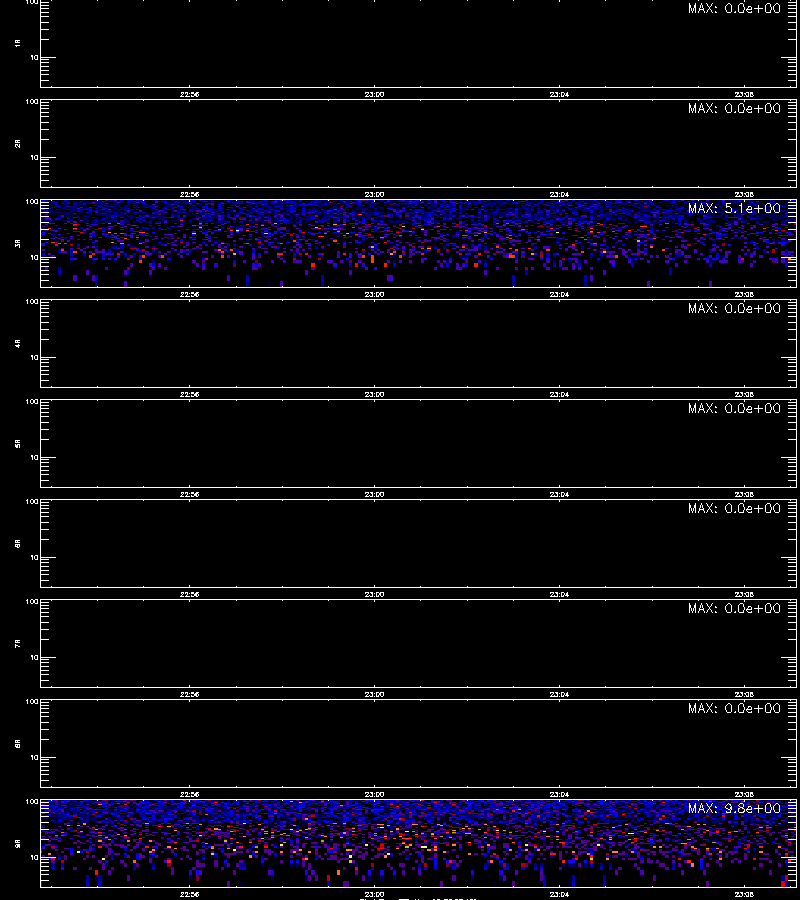
Task: Select 'MAX: 0.0e+00' in panel 4A
Action: (x=734, y=308)
